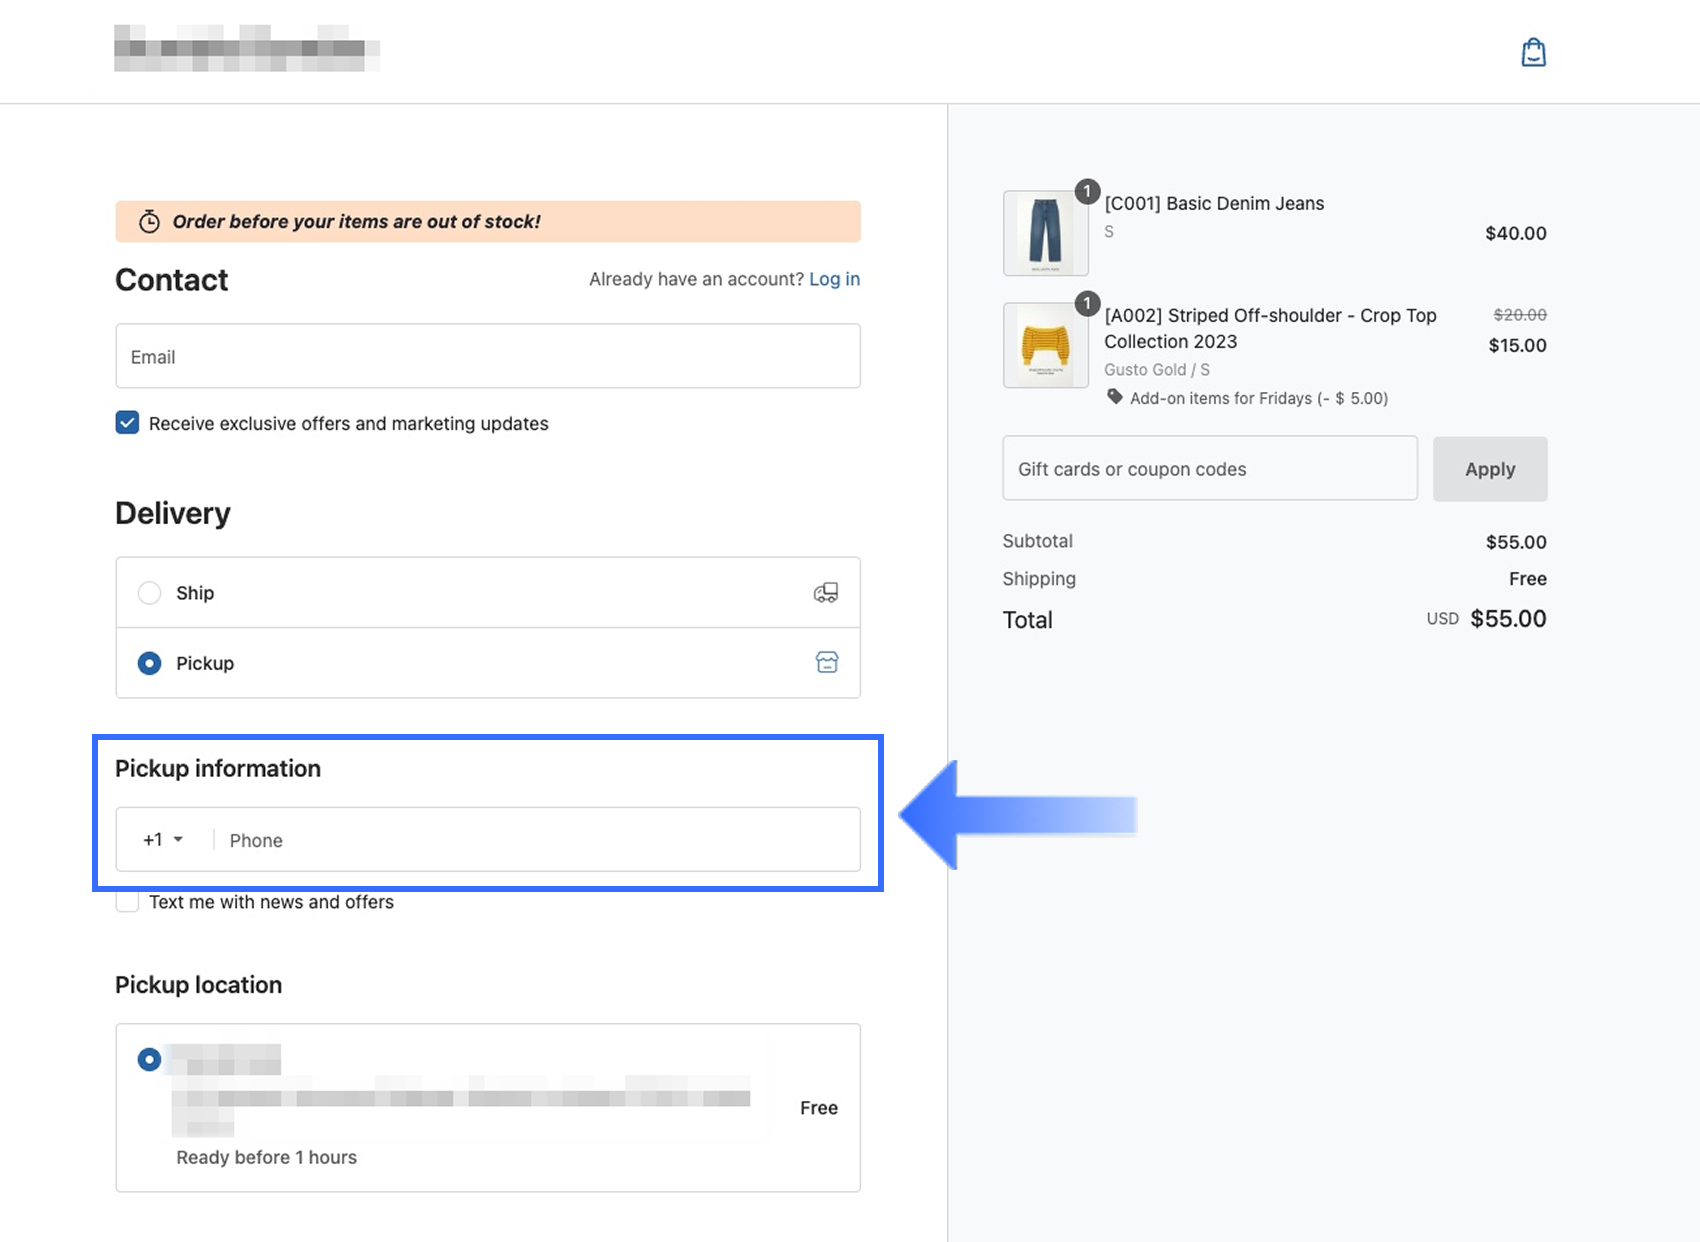Screen dimensions: 1700x1242
Task: Focus the Gift cards or coupon codes field
Action: coord(1210,468)
